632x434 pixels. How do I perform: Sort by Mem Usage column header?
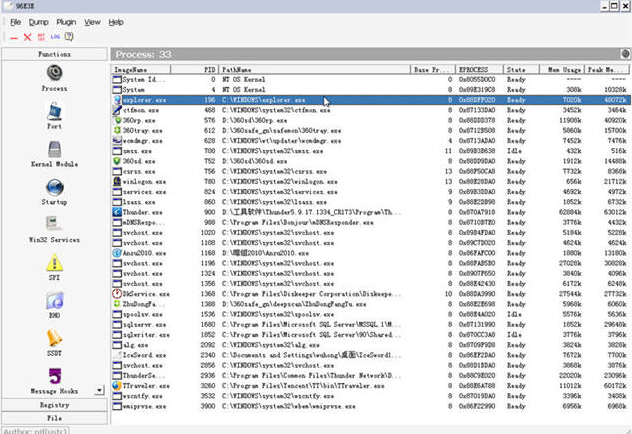tap(556, 70)
